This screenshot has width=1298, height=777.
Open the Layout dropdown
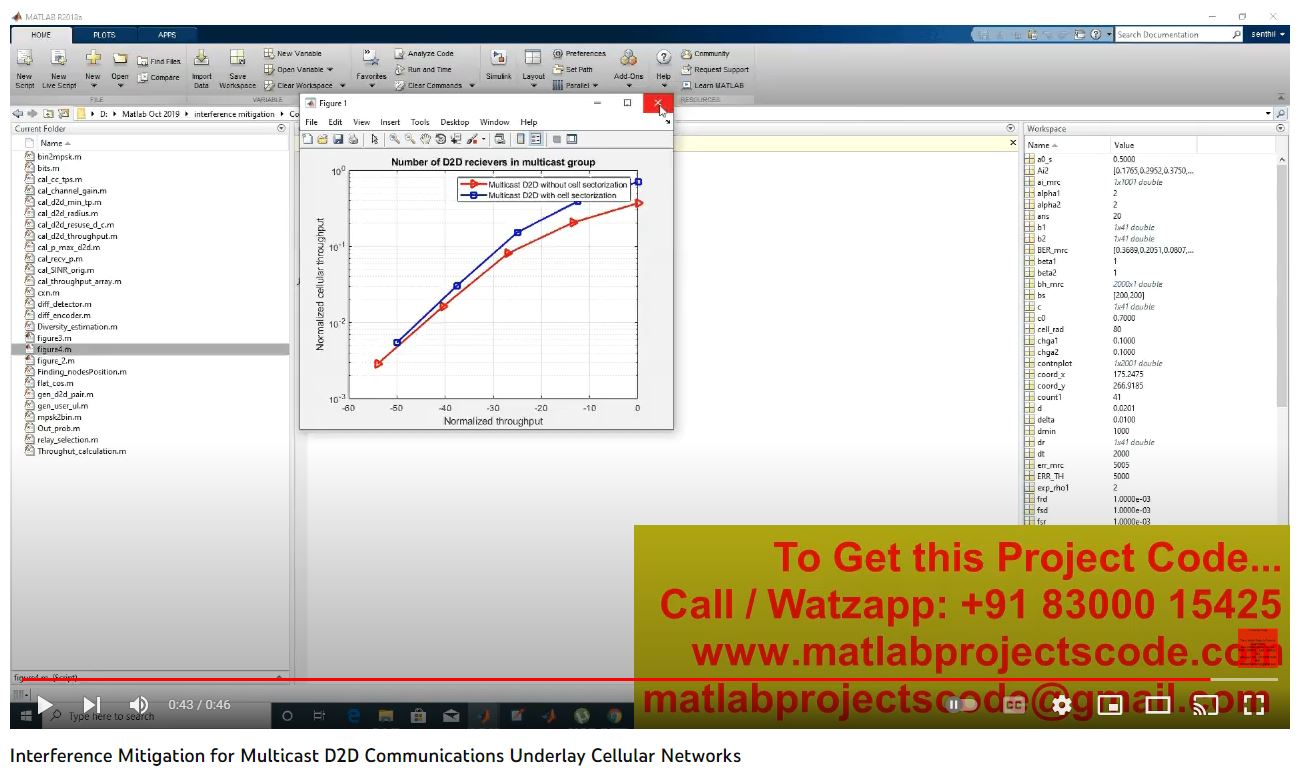coord(533,68)
